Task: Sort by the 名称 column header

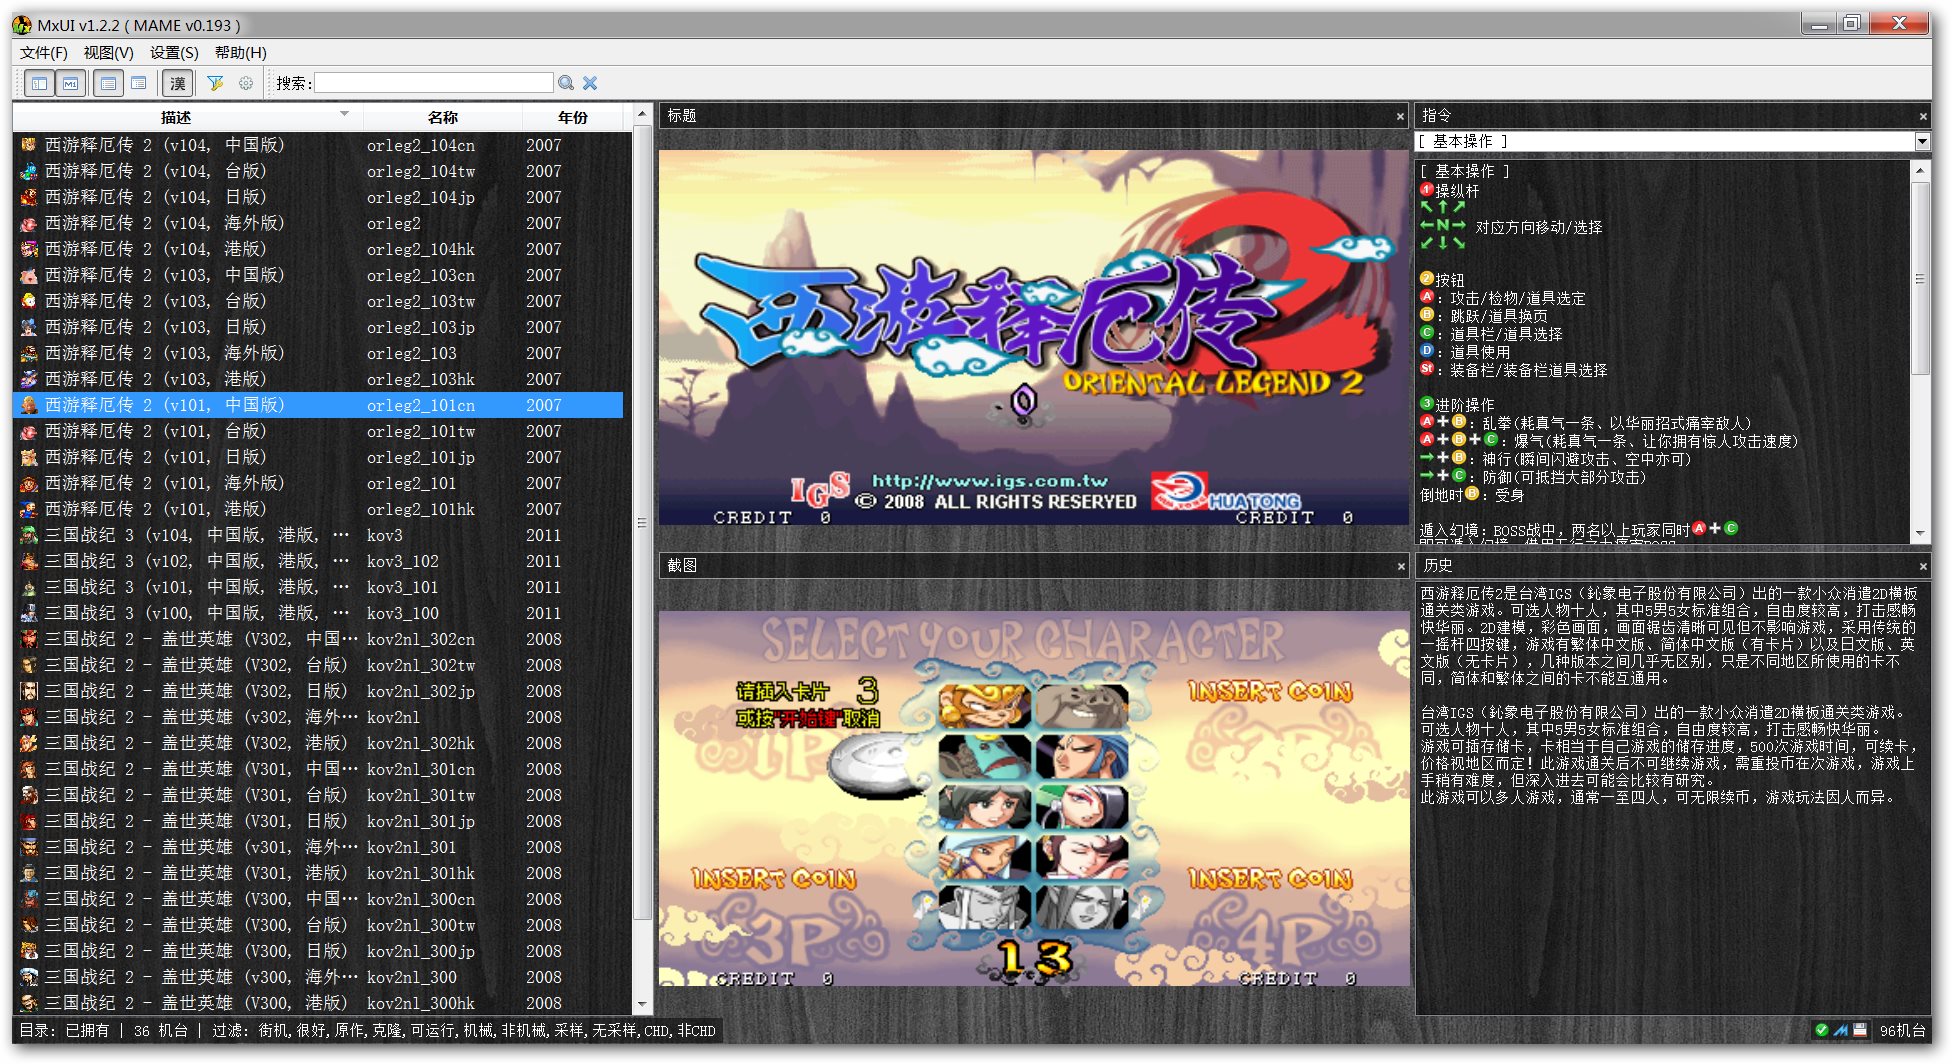Action: pos(442,117)
